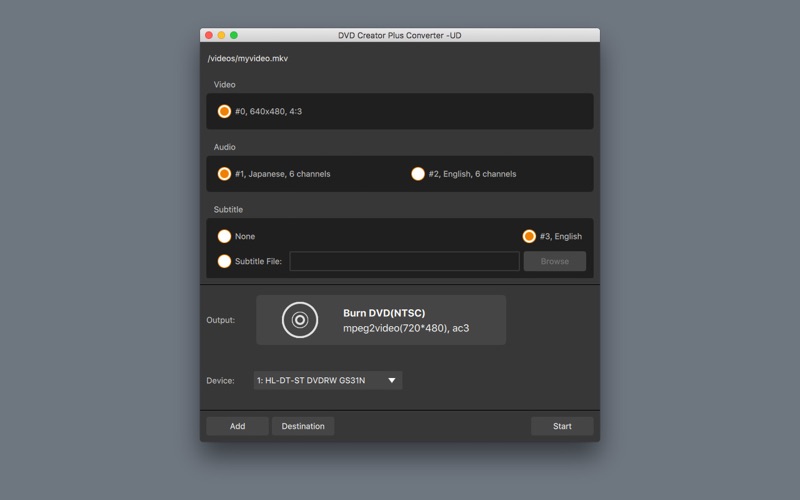800x500 pixels.
Task: Click the Video section label
Action: point(224,85)
